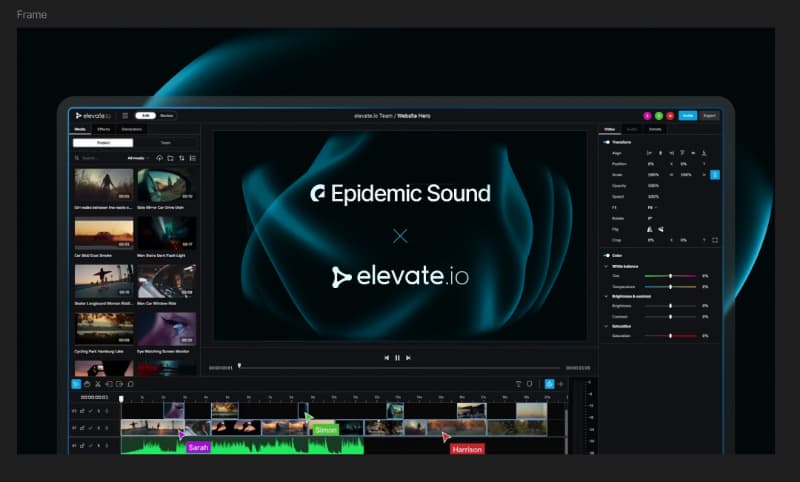The image size is (800, 482).
Task: Click the crop frame icon in Crop row
Action: coord(715,240)
